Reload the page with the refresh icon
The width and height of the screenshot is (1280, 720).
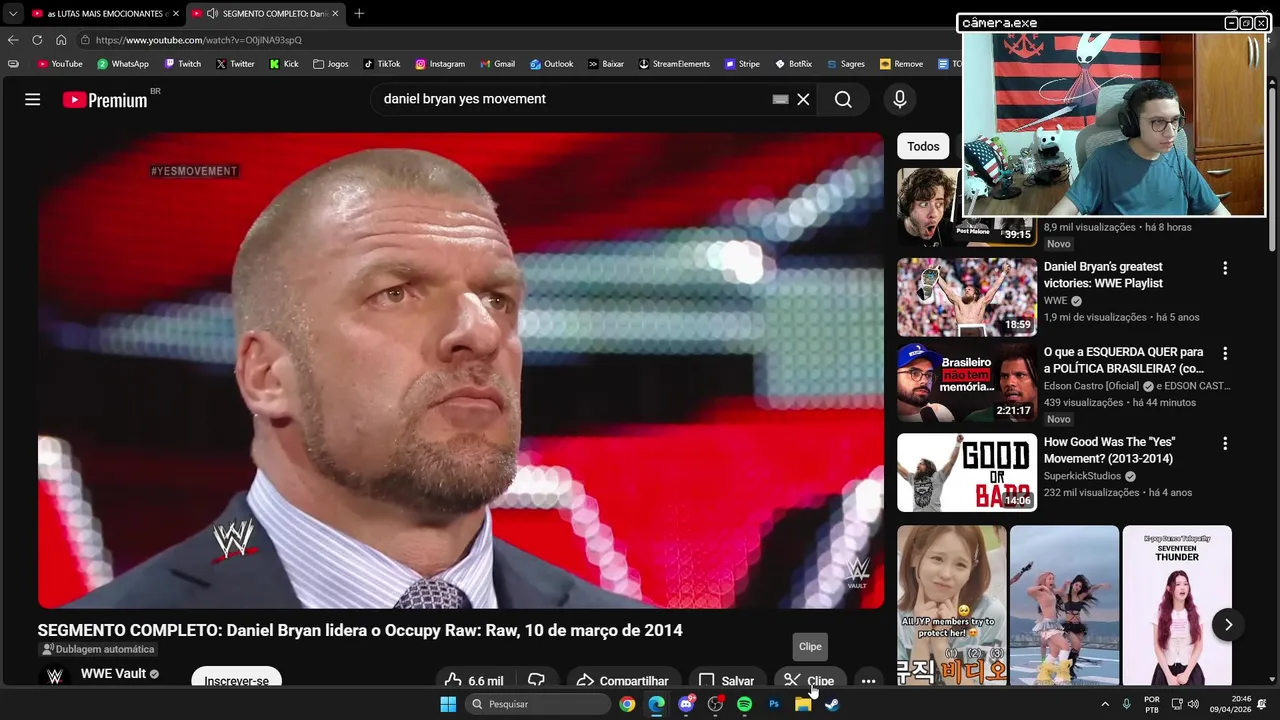click(x=37, y=40)
